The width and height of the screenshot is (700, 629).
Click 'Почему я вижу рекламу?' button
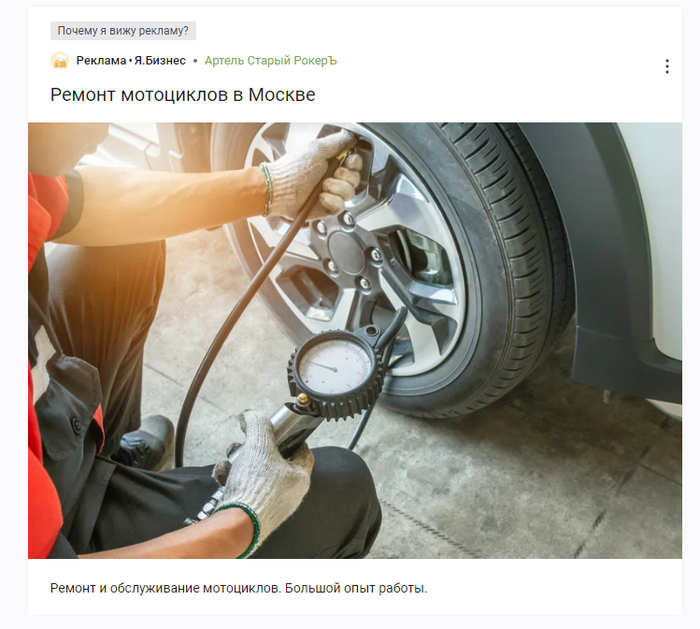click(123, 31)
